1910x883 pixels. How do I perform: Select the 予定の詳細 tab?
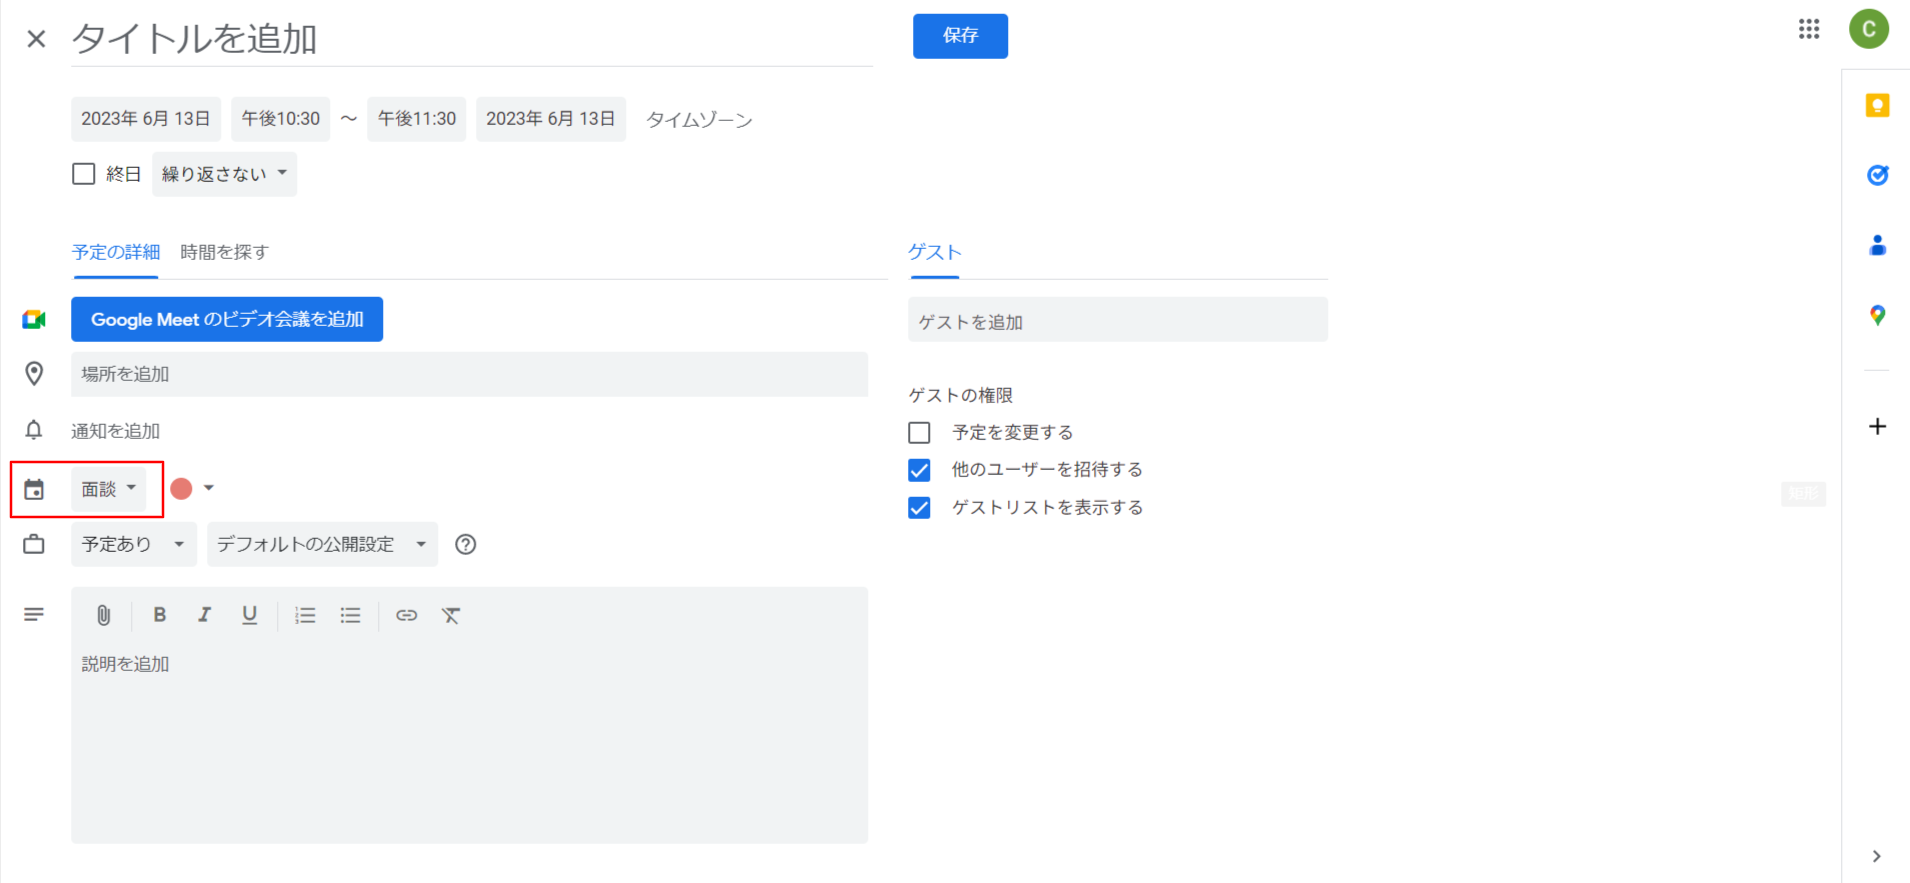coord(116,252)
